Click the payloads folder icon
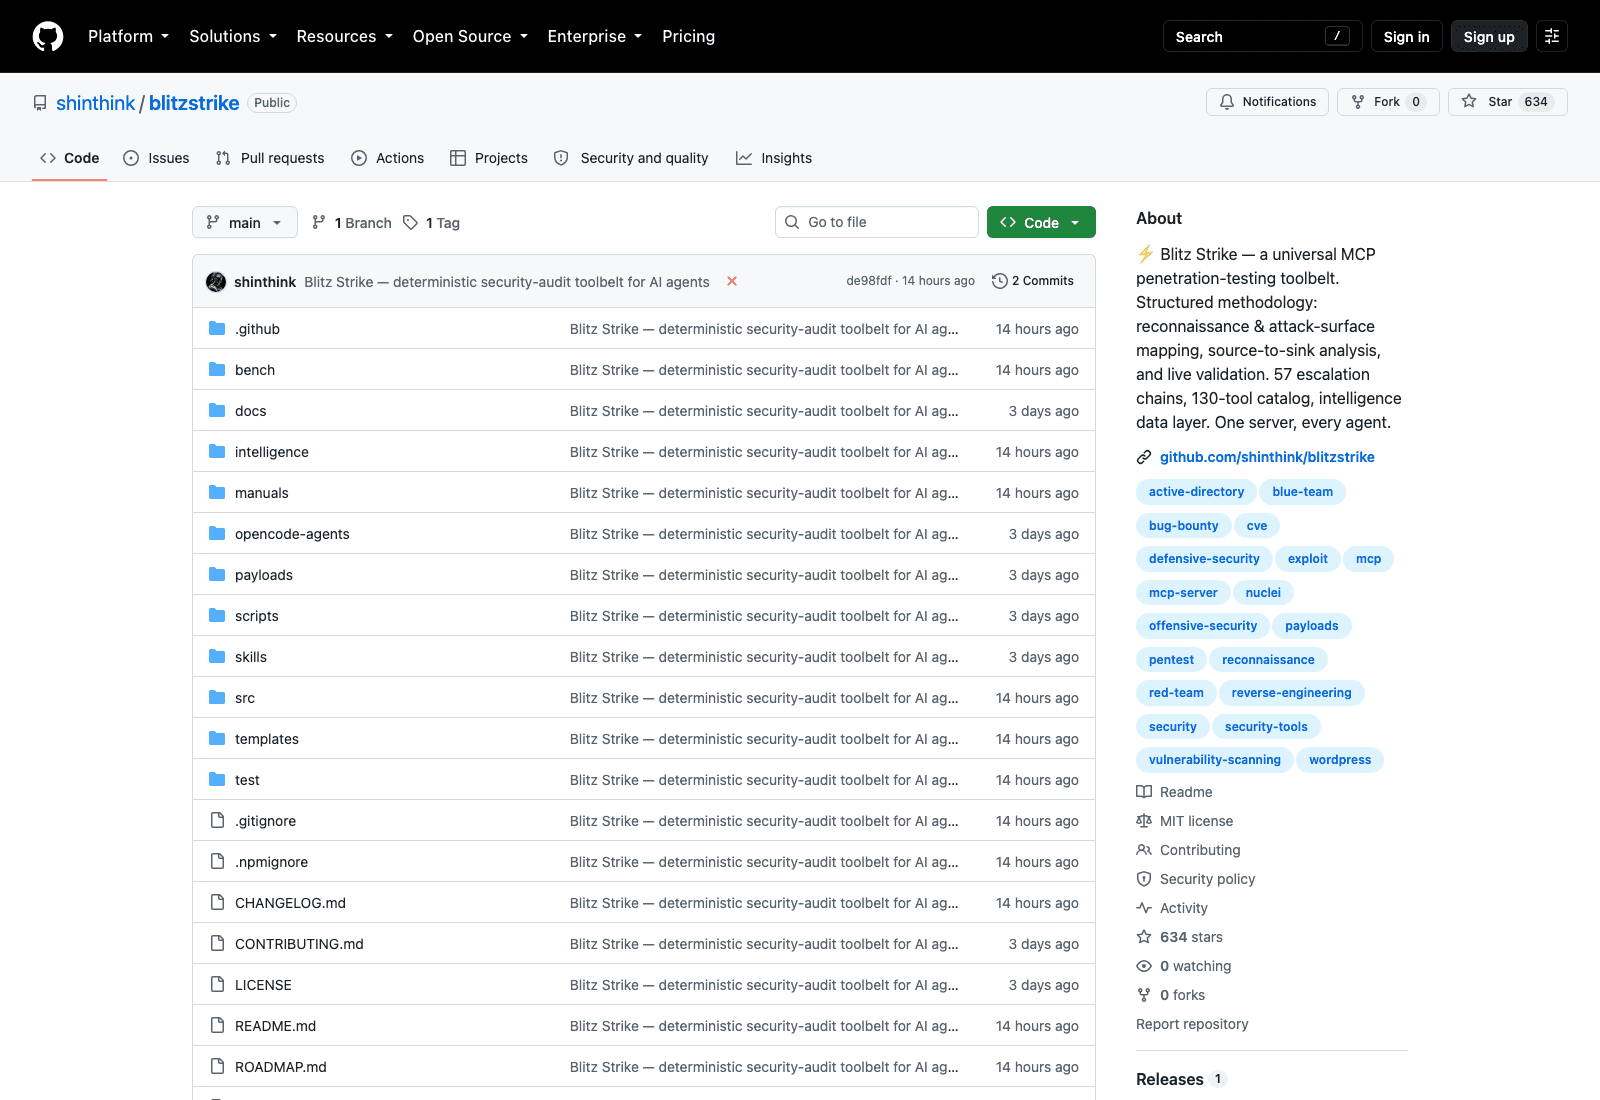The width and height of the screenshot is (1600, 1100). [217, 574]
